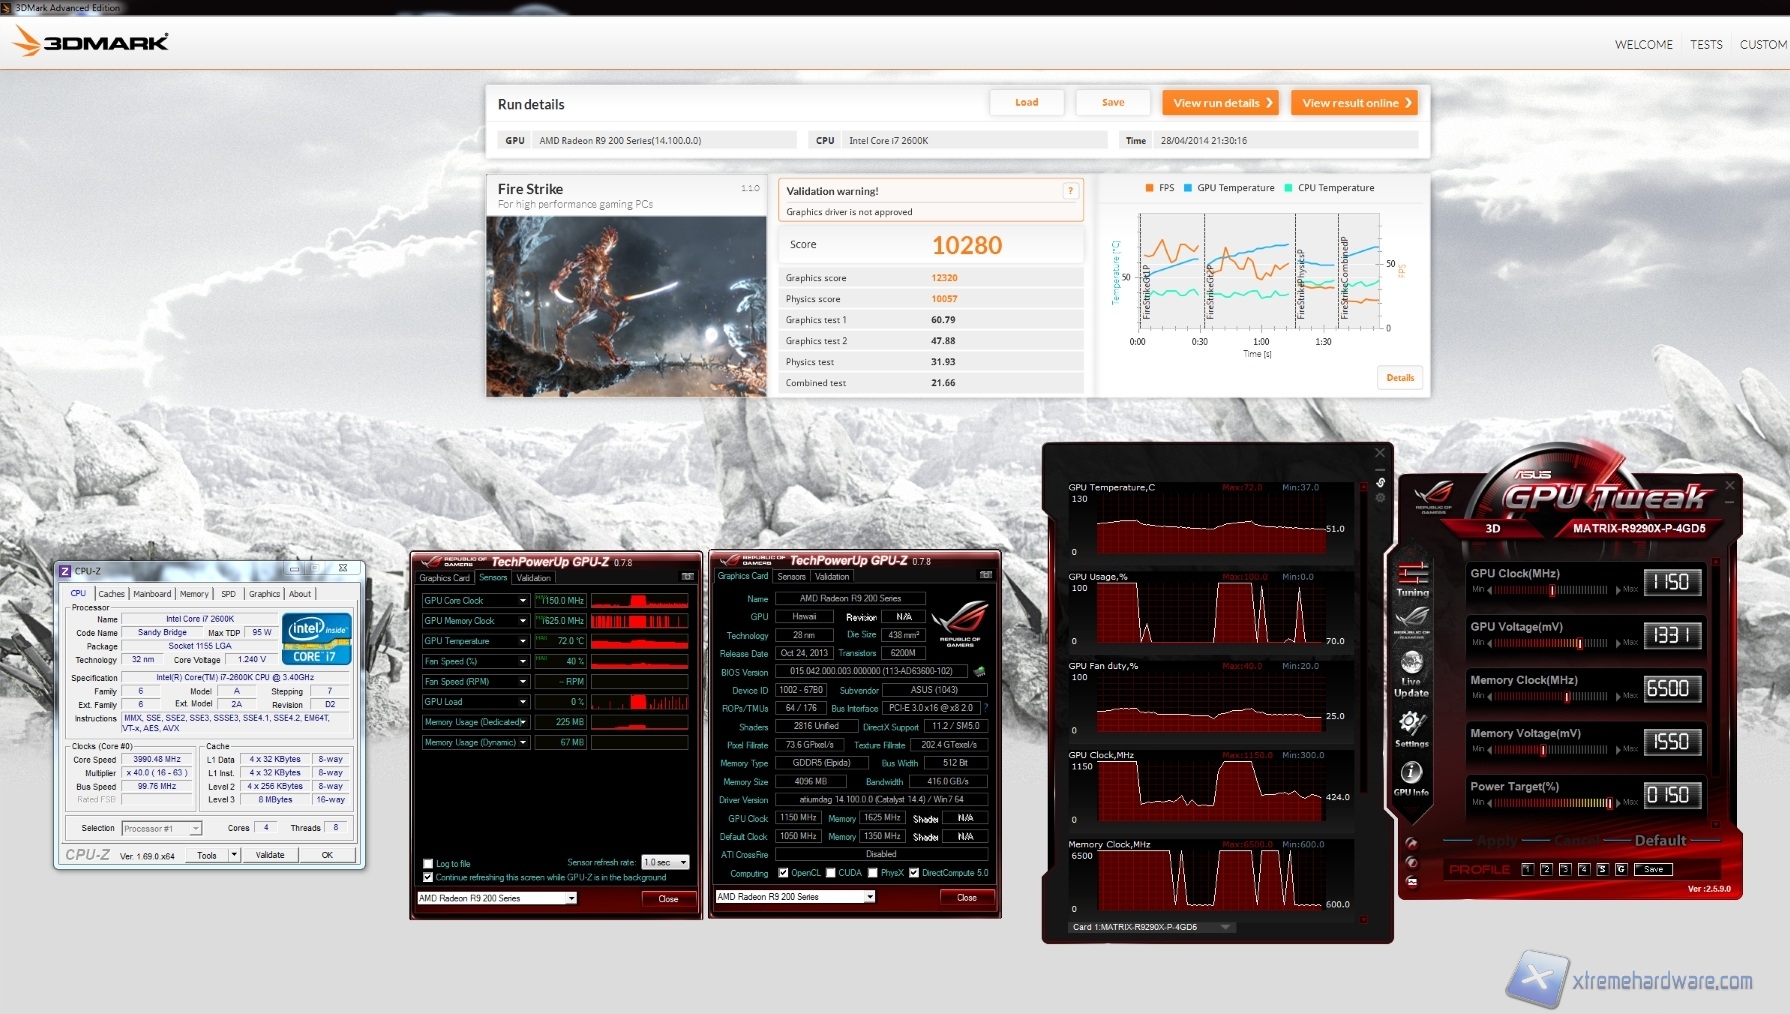
Task: Enable the Log to file checkbox
Action: click(428, 864)
